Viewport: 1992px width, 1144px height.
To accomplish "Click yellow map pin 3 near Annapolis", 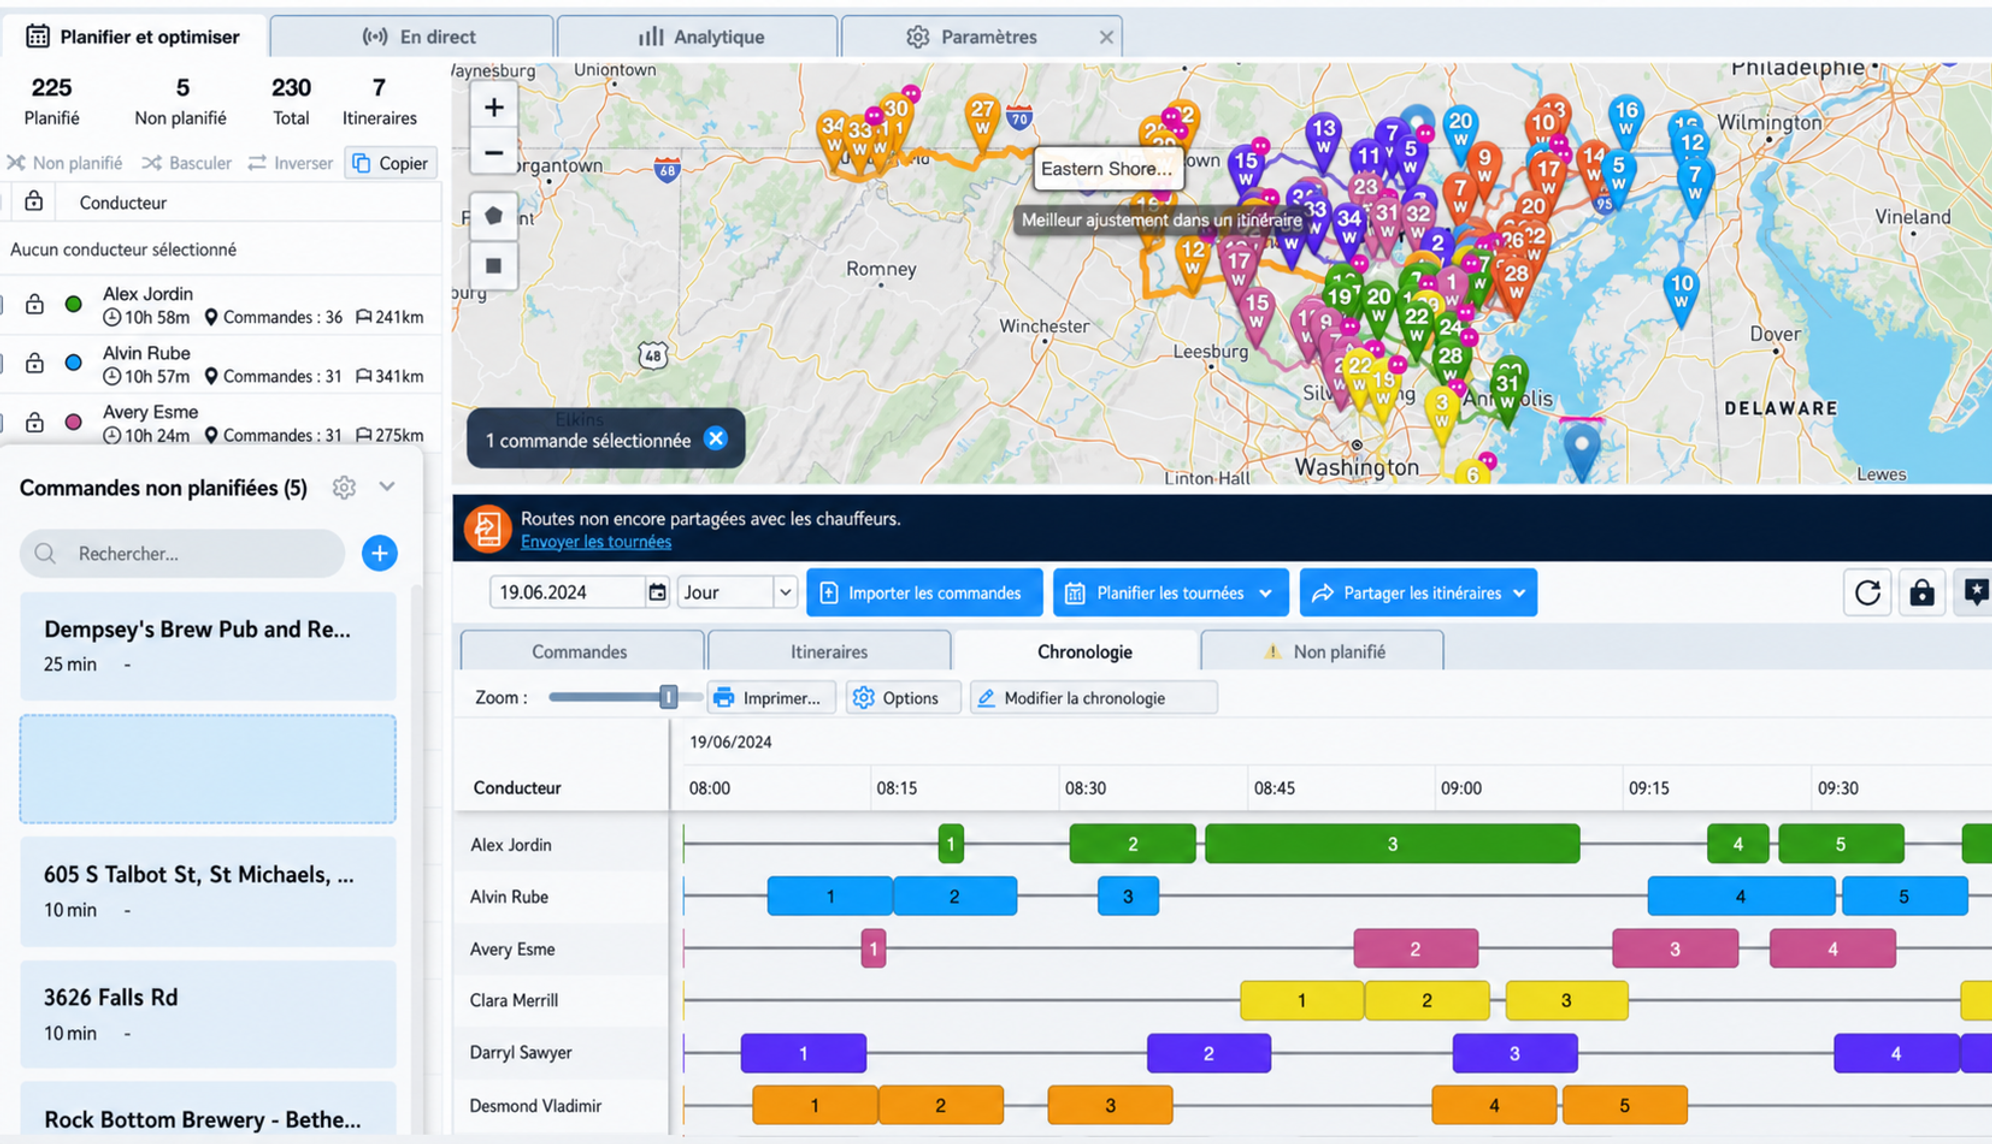I will (x=1441, y=409).
